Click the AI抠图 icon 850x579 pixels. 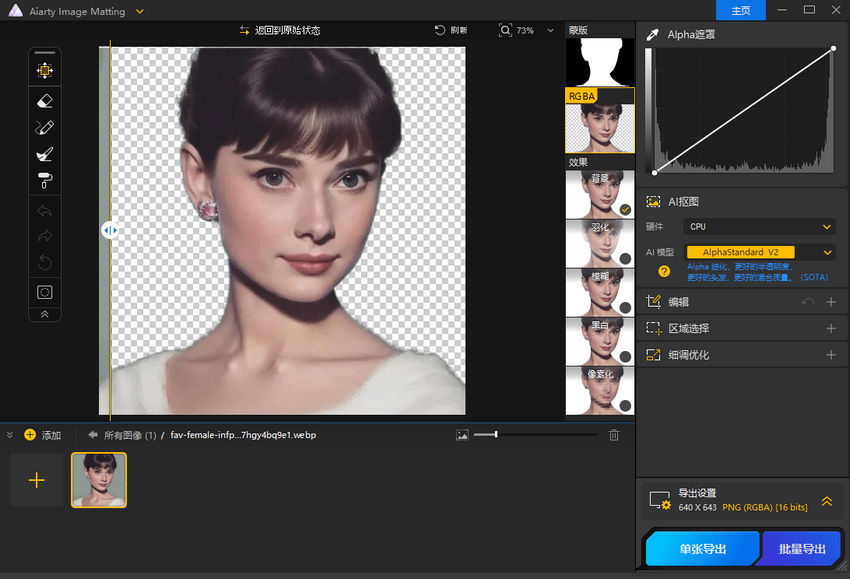(653, 202)
